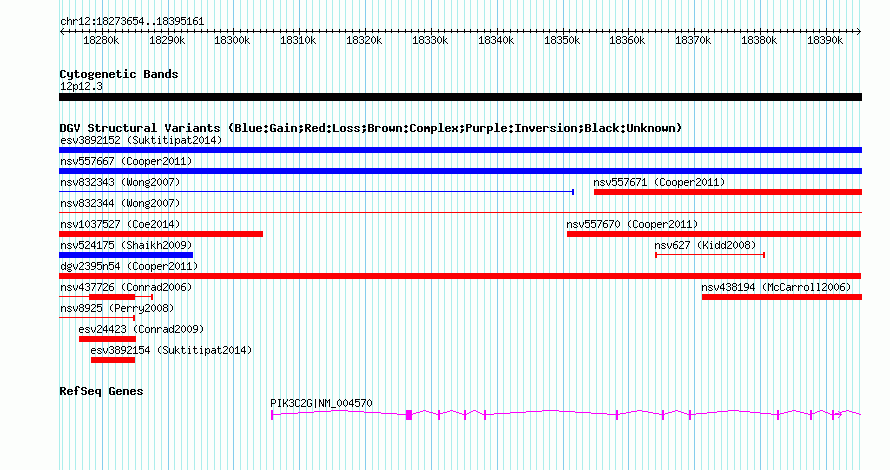The image size is (890, 470).
Task: Open the DGV Structural Variants track title
Action: [x=371, y=128]
